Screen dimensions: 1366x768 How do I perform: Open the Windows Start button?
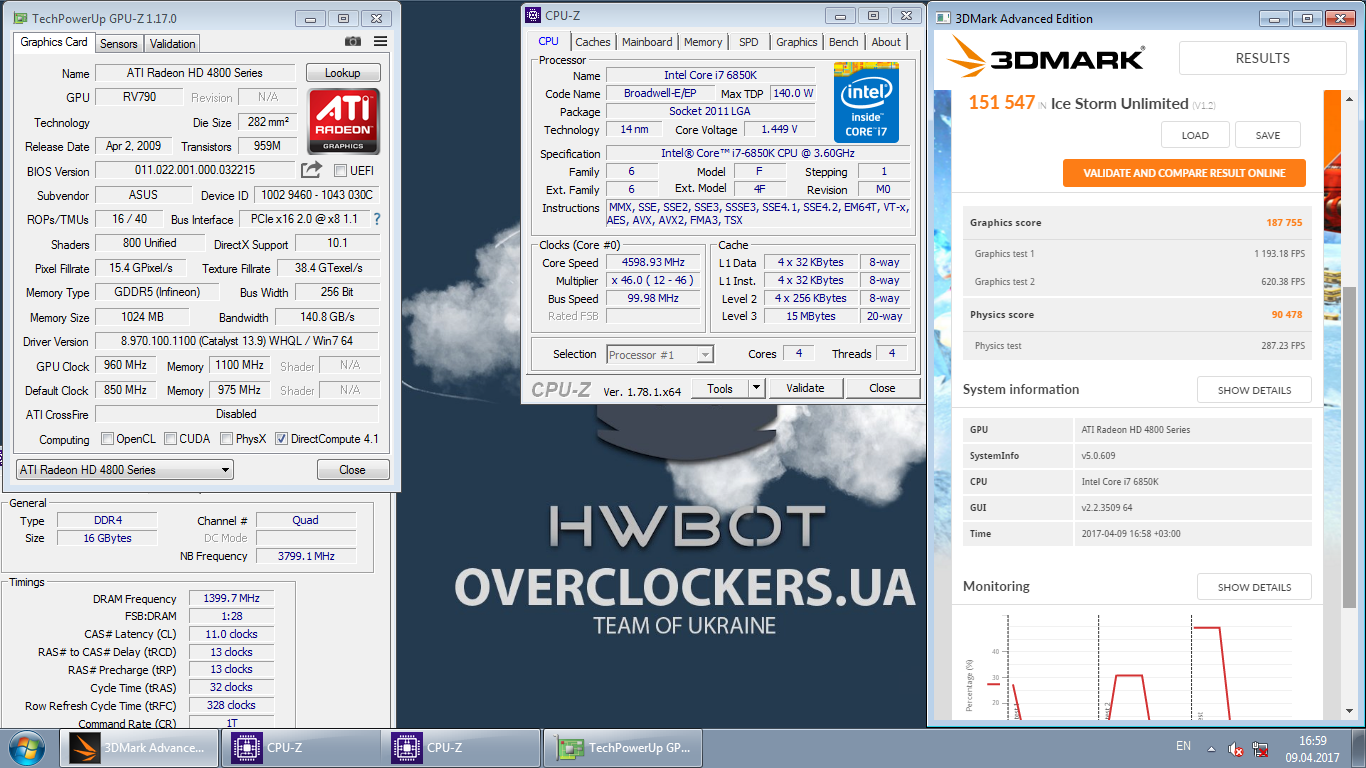26,747
